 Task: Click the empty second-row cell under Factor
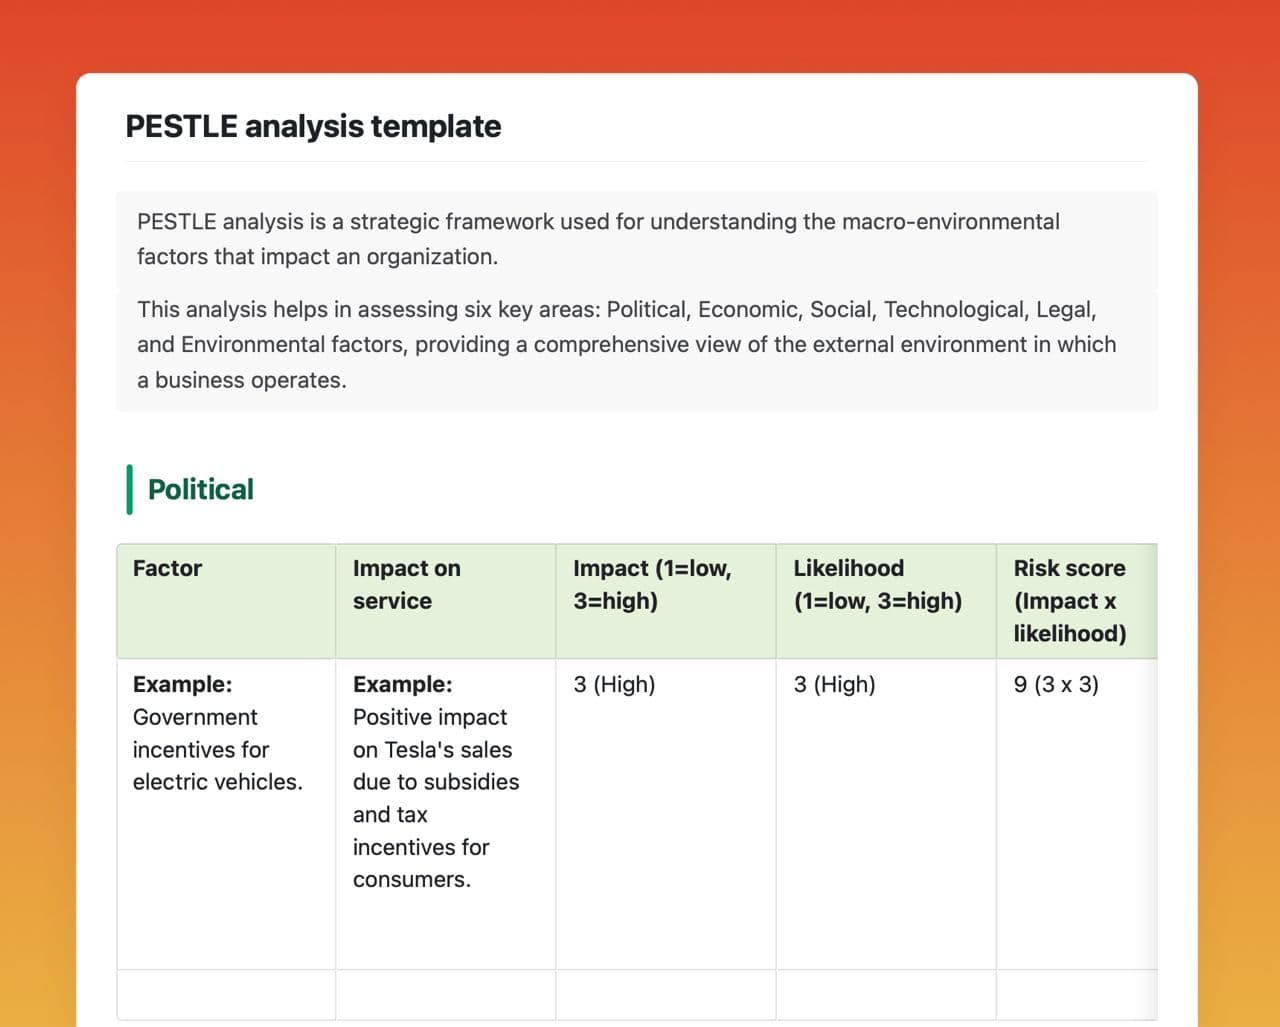[226, 995]
